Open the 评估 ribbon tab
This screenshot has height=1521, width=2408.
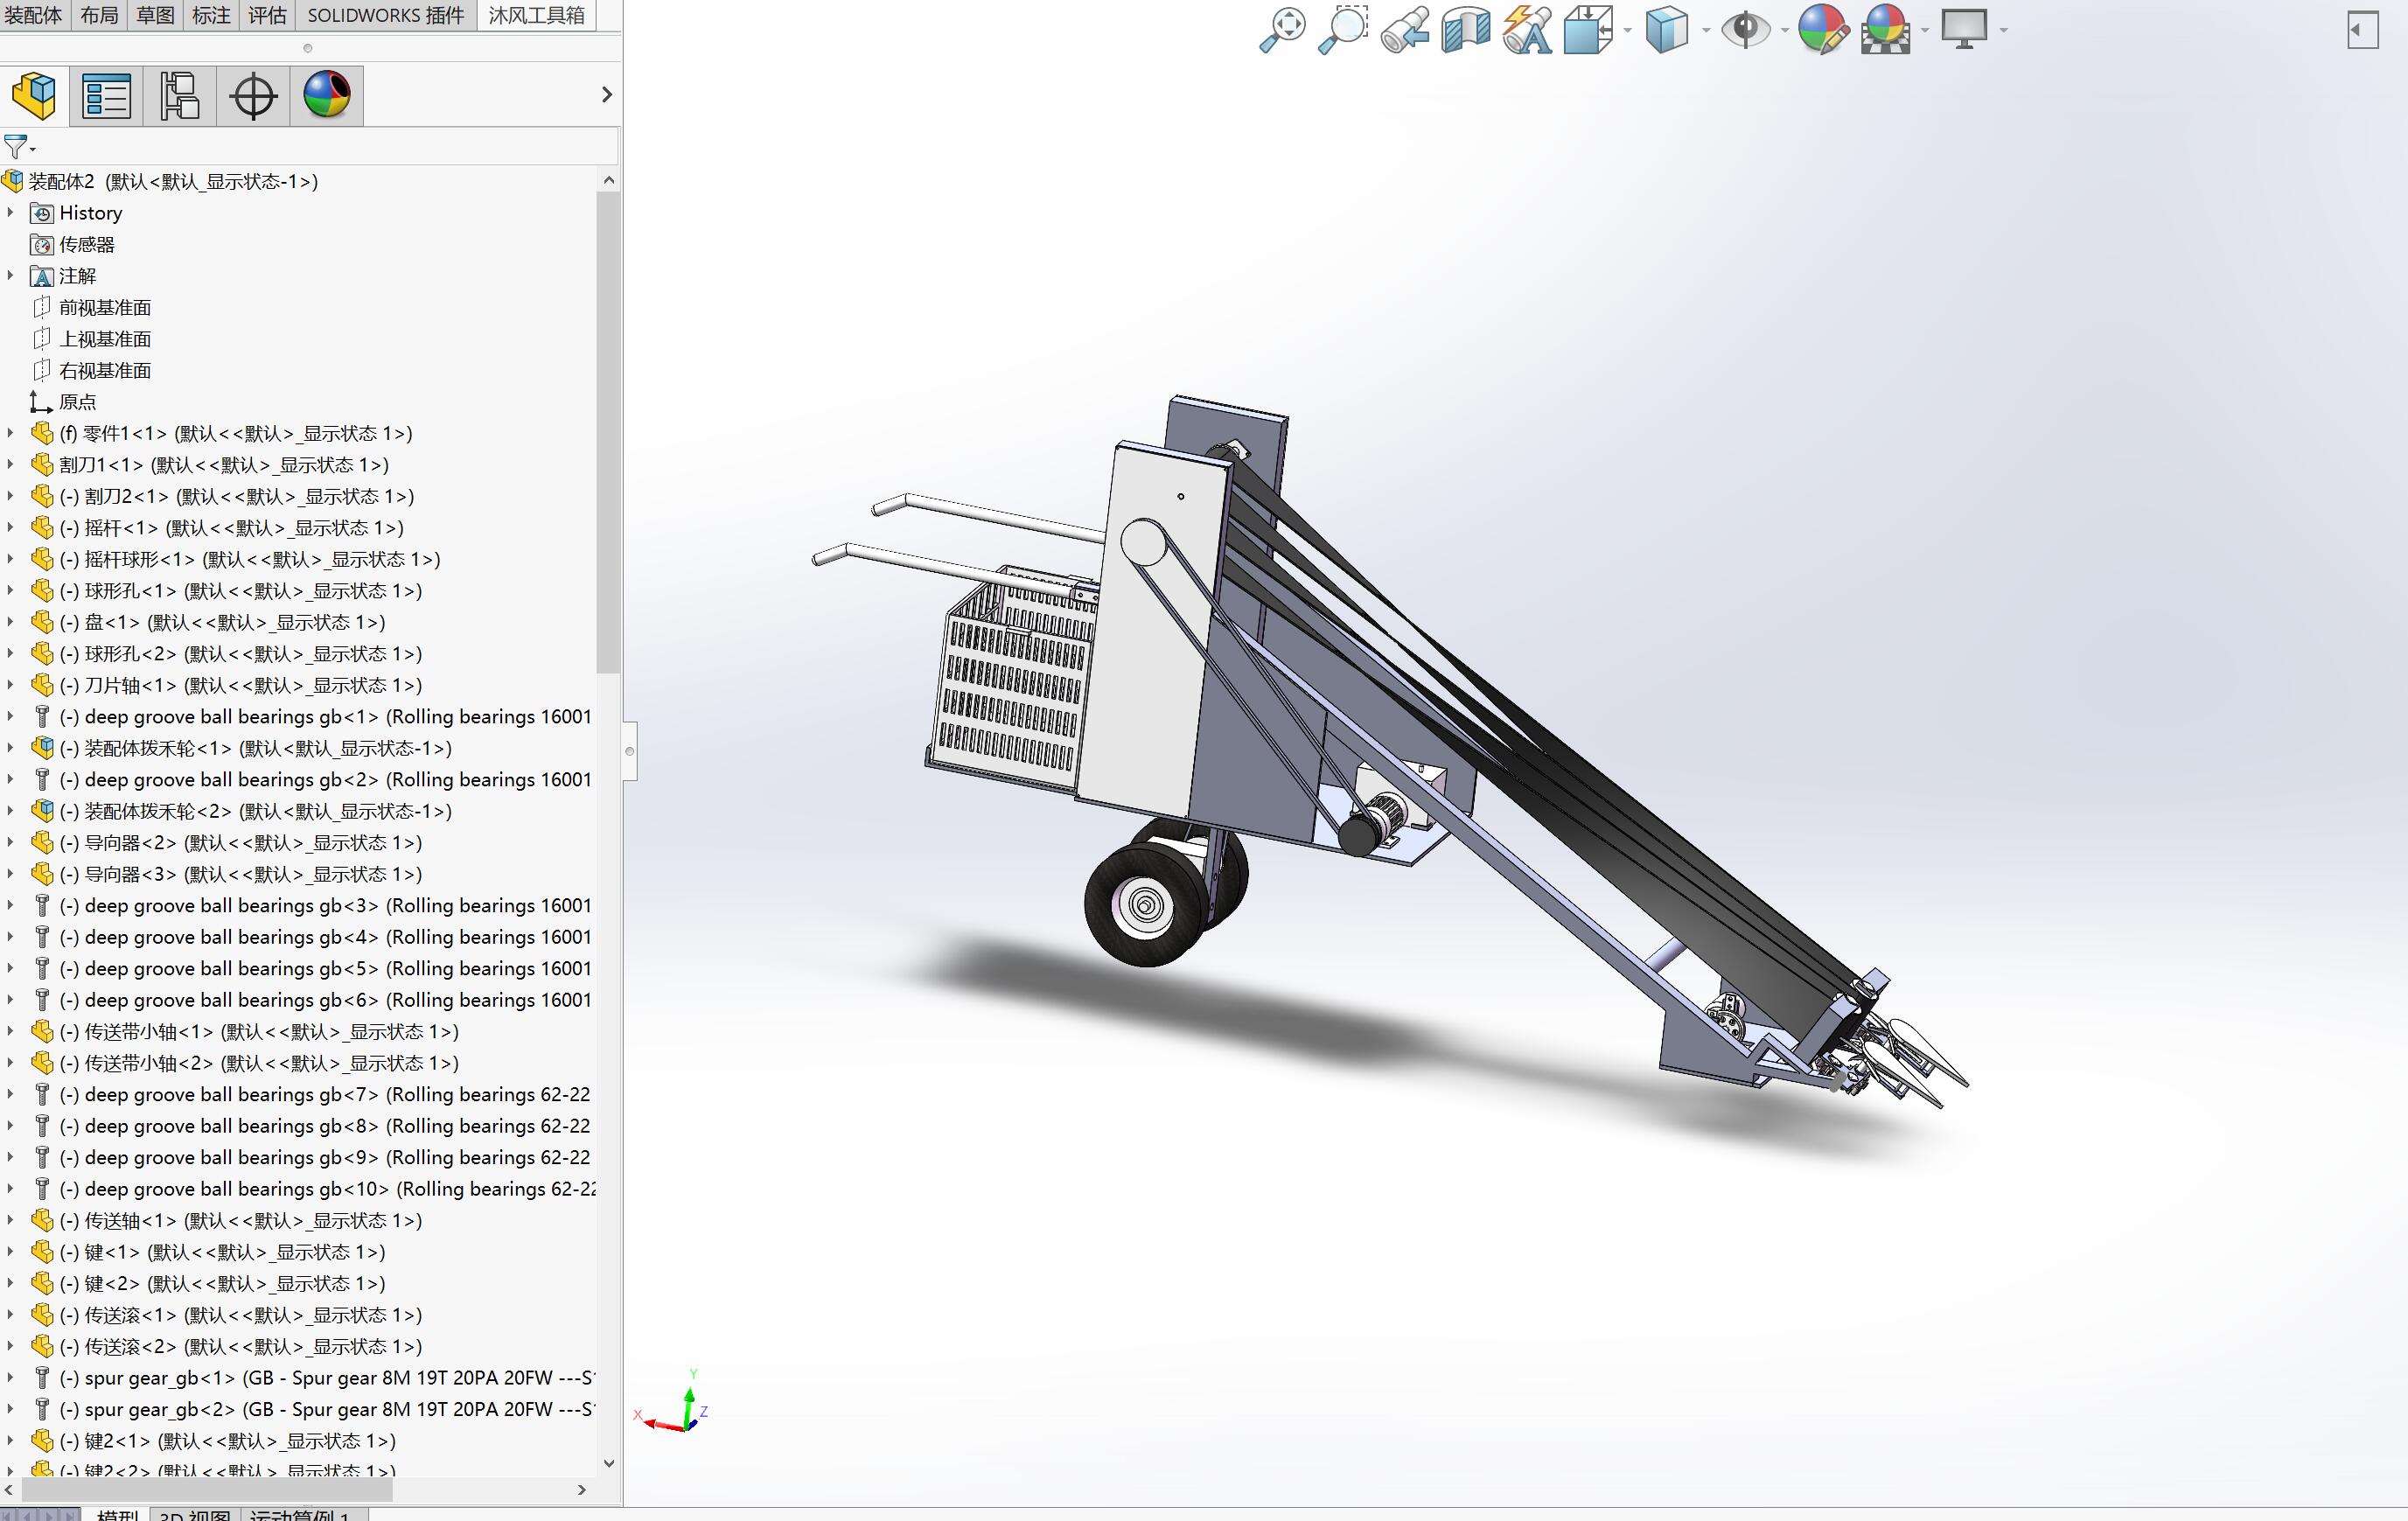point(266,15)
